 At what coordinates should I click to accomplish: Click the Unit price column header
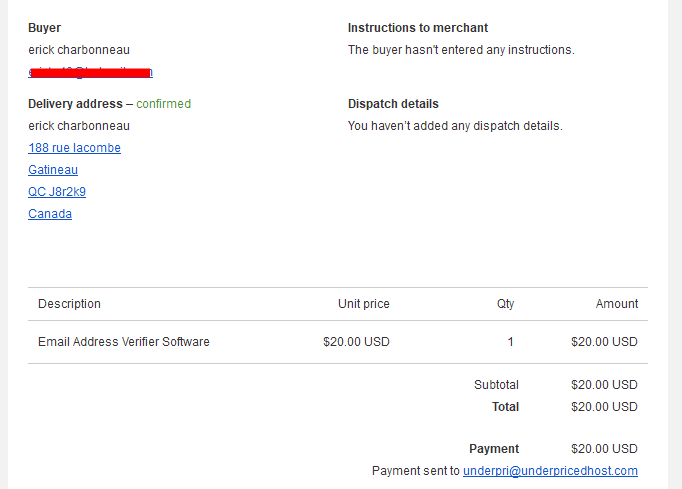[364, 304]
